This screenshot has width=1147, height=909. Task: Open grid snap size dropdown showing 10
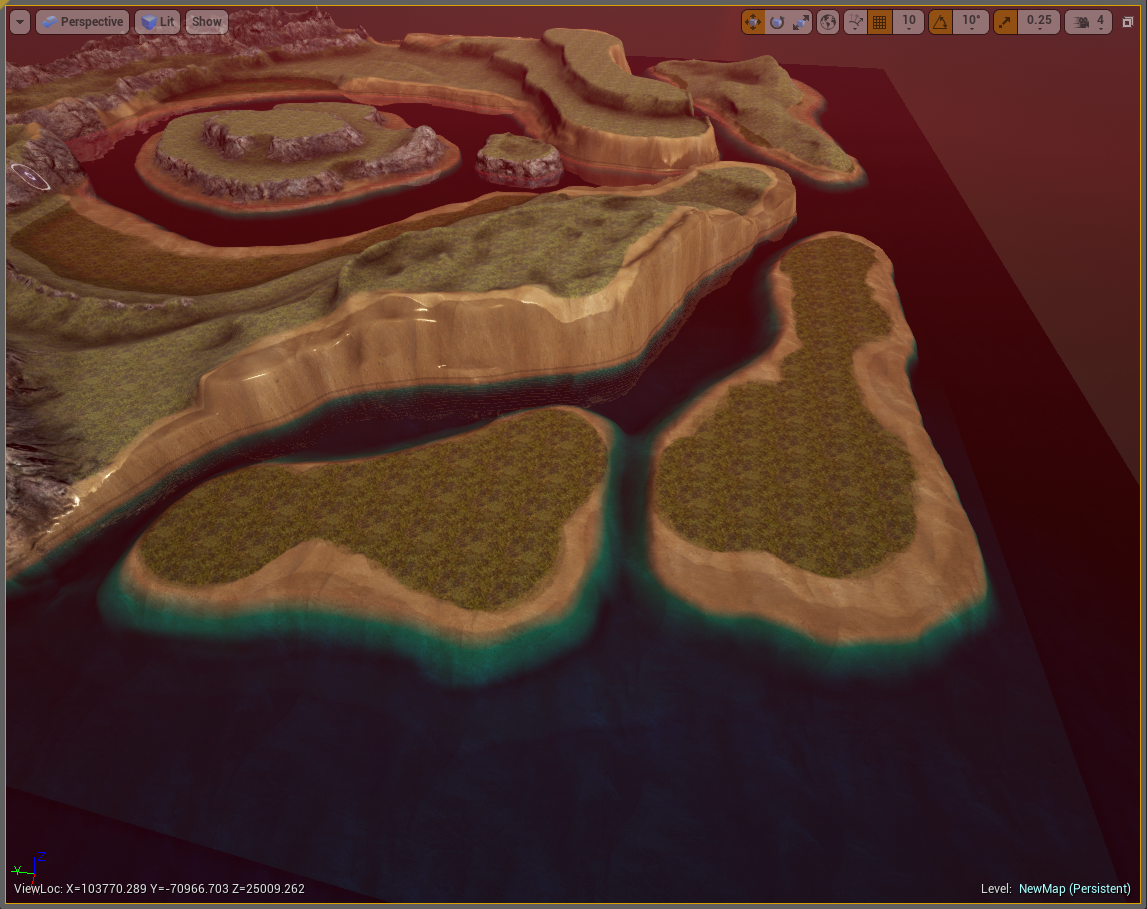(909, 22)
